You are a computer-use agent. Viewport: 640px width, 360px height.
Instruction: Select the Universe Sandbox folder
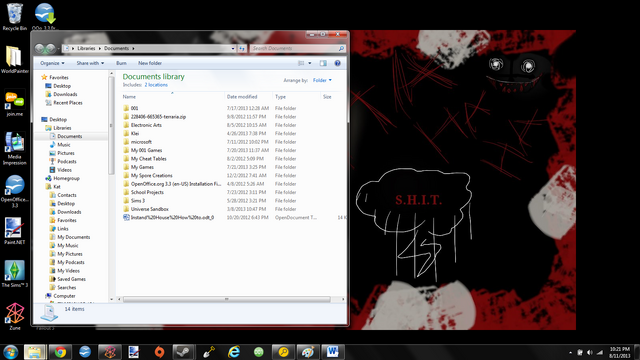pos(149,209)
